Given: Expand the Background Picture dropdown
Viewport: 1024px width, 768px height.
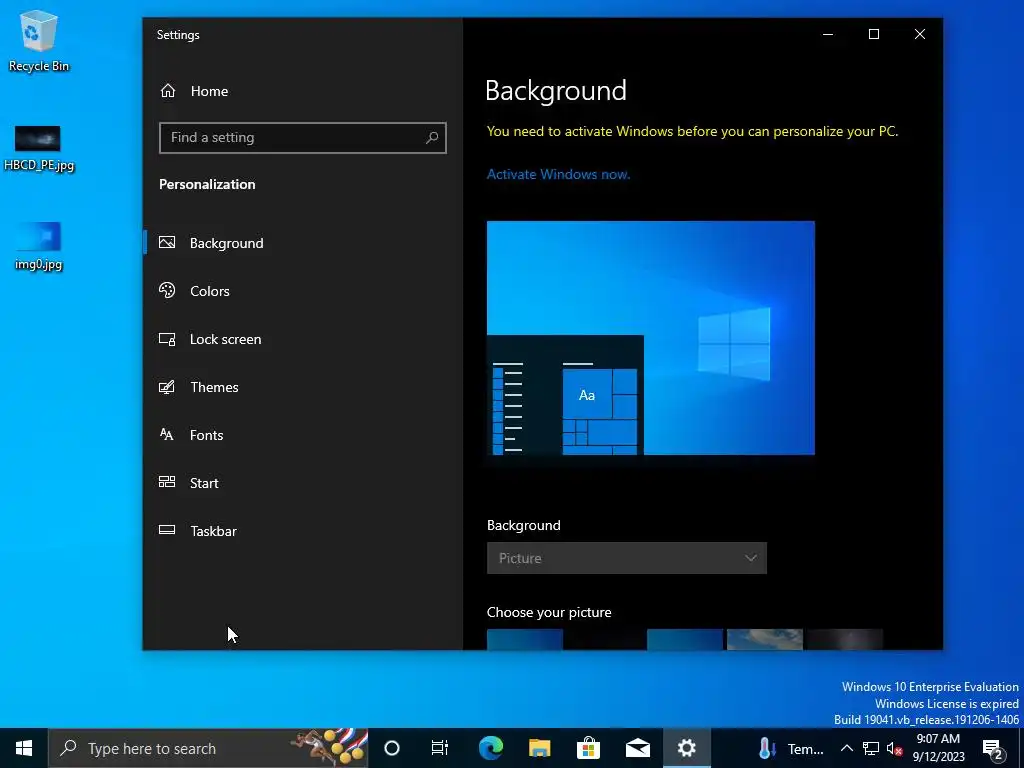Looking at the screenshot, I should (x=626, y=558).
